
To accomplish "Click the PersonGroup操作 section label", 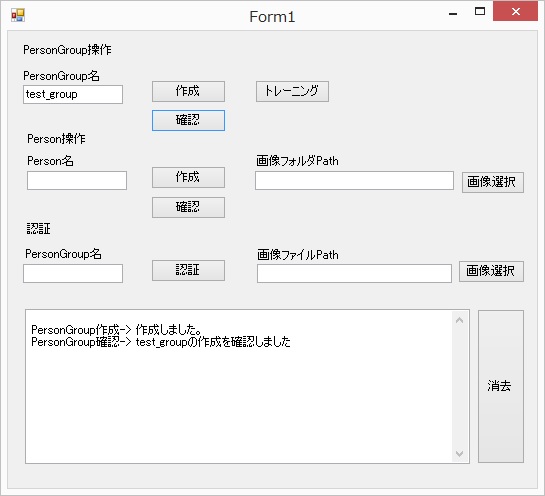I will [x=67, y=50].
